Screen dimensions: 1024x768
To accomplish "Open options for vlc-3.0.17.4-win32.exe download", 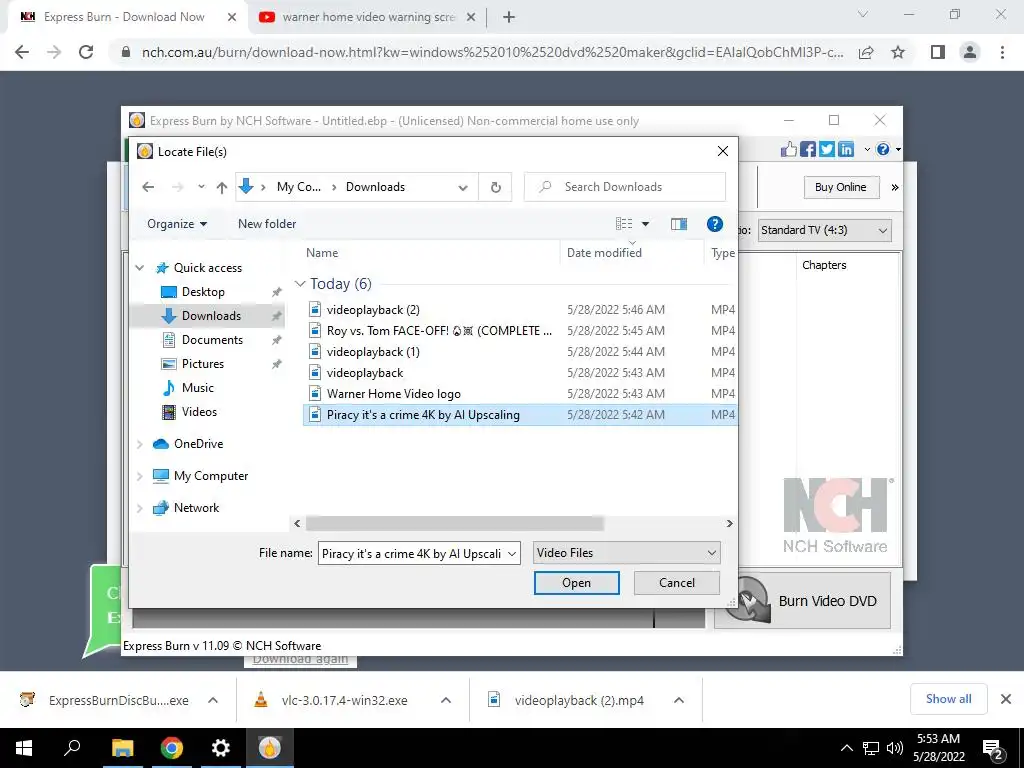I will (446, 700).
